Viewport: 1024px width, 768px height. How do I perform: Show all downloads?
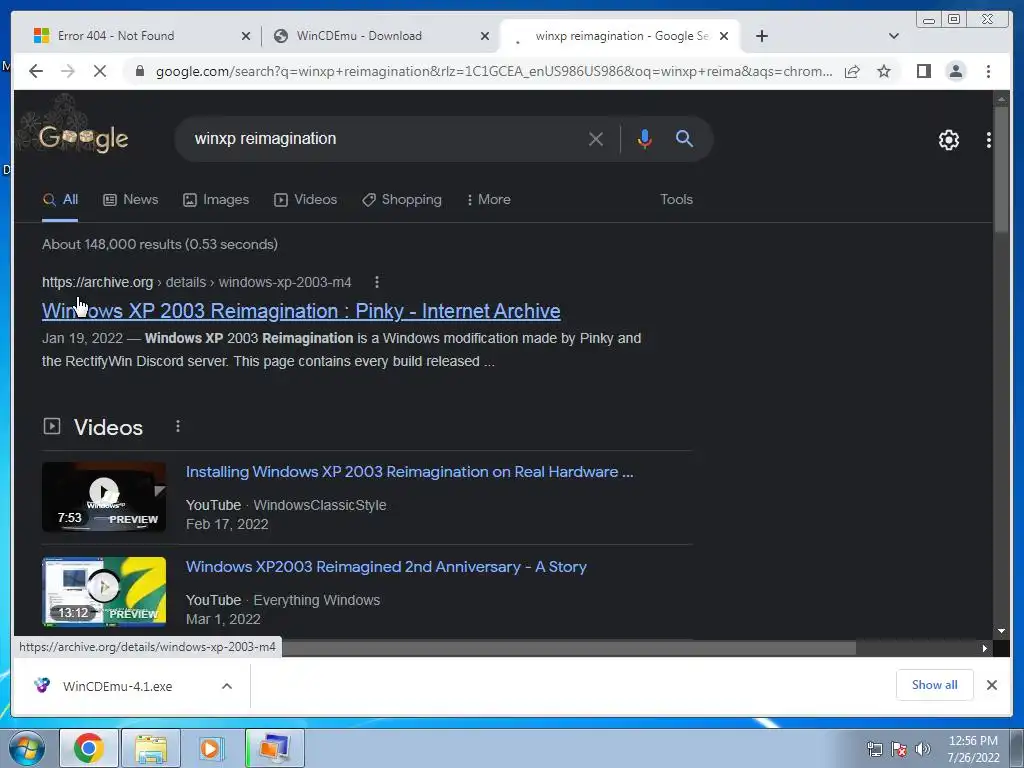point(934,685)
